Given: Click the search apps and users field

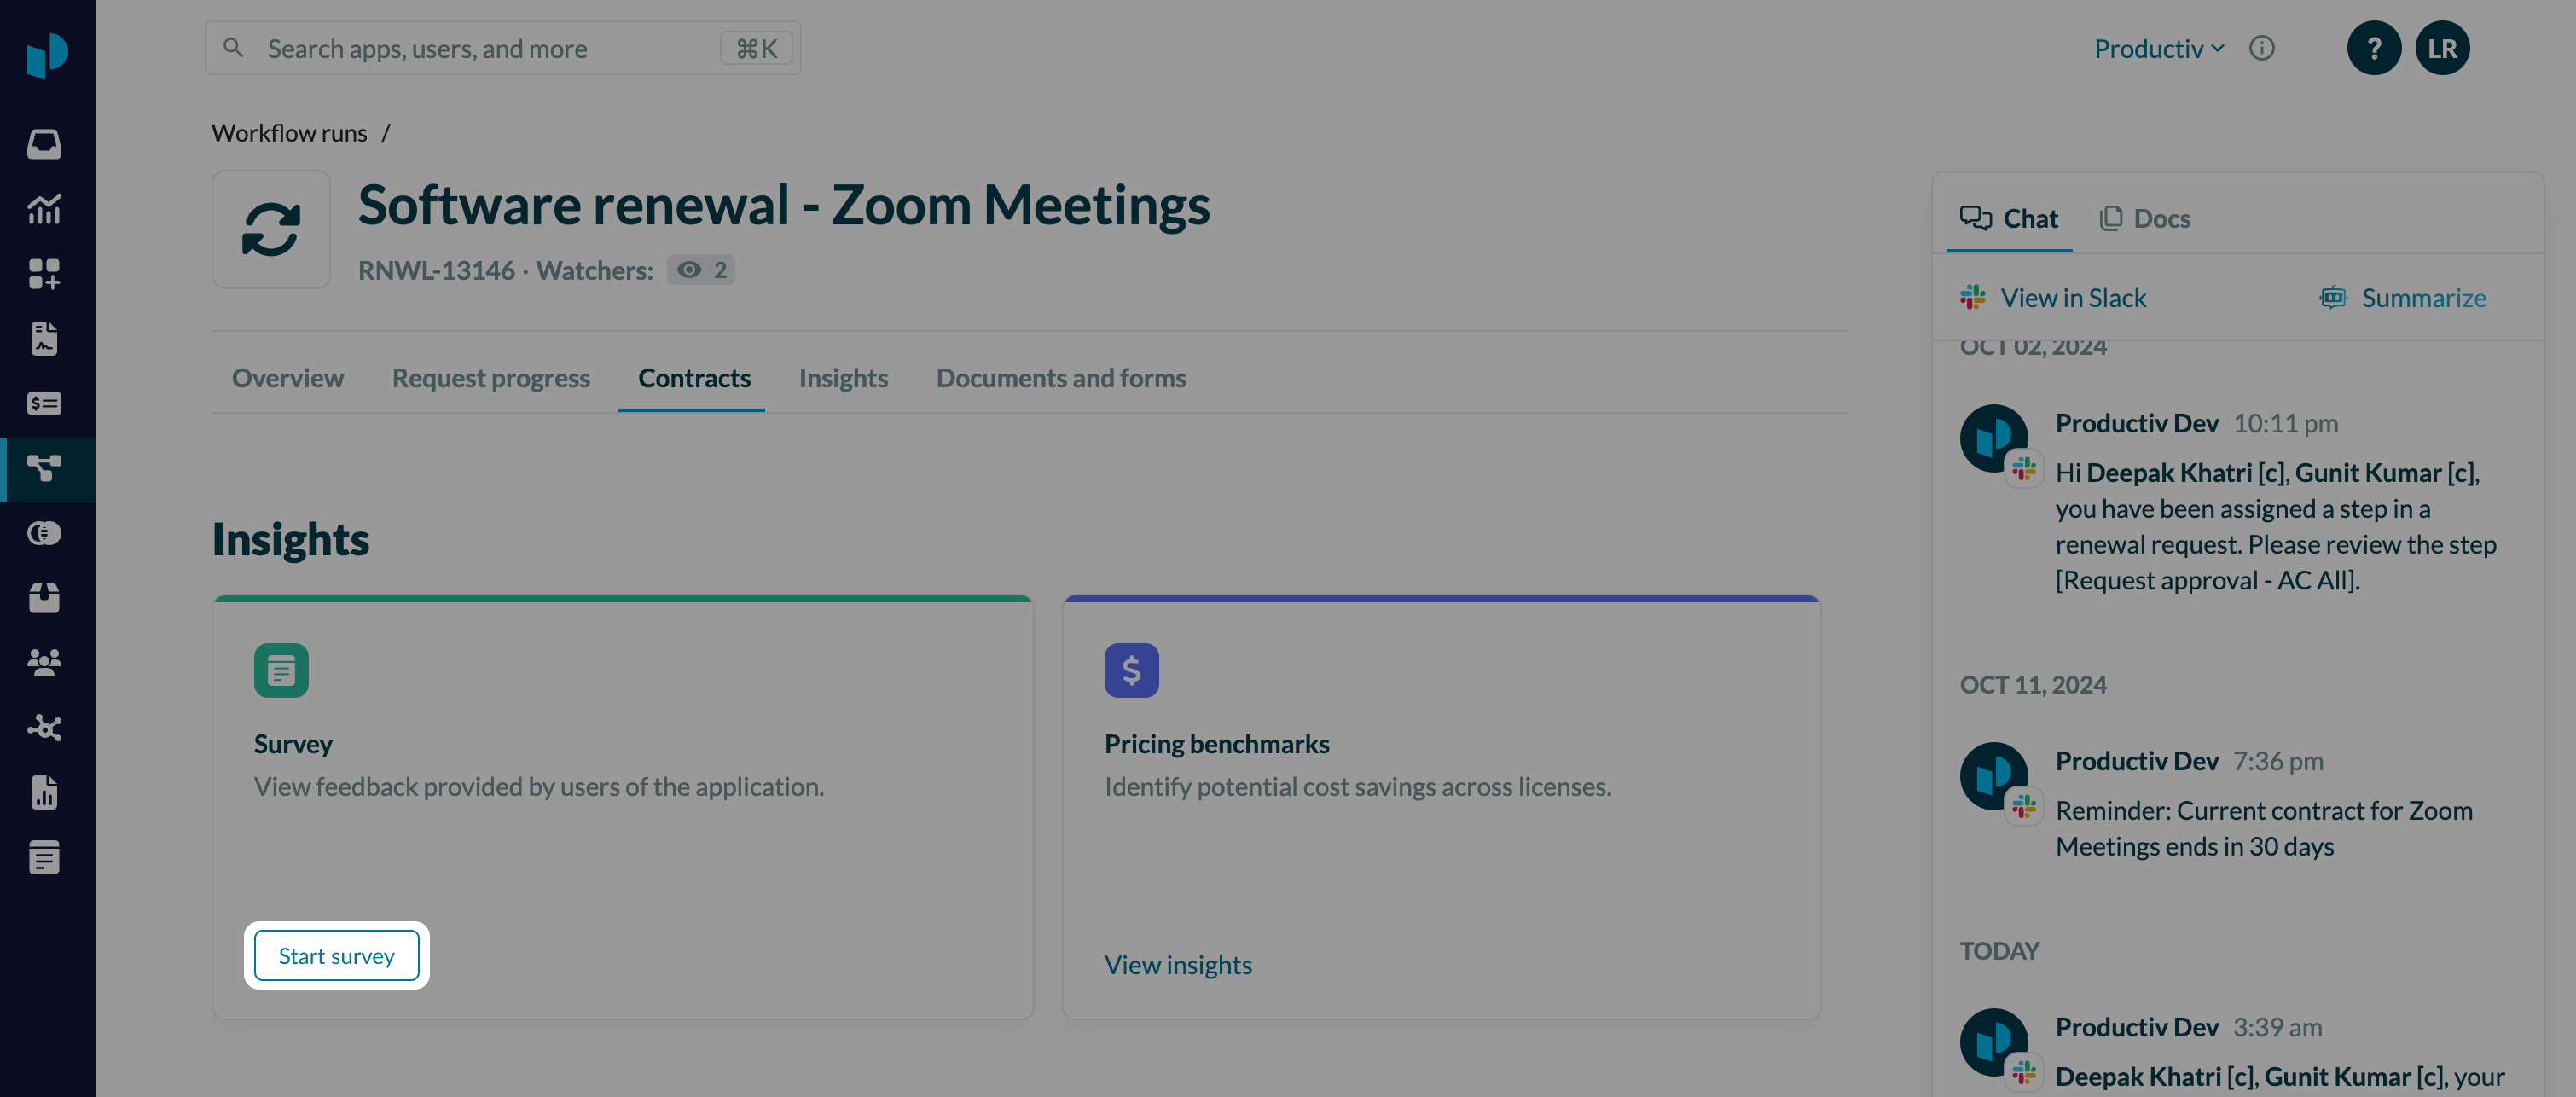Looking at the screenshot, I should point(480,48).
